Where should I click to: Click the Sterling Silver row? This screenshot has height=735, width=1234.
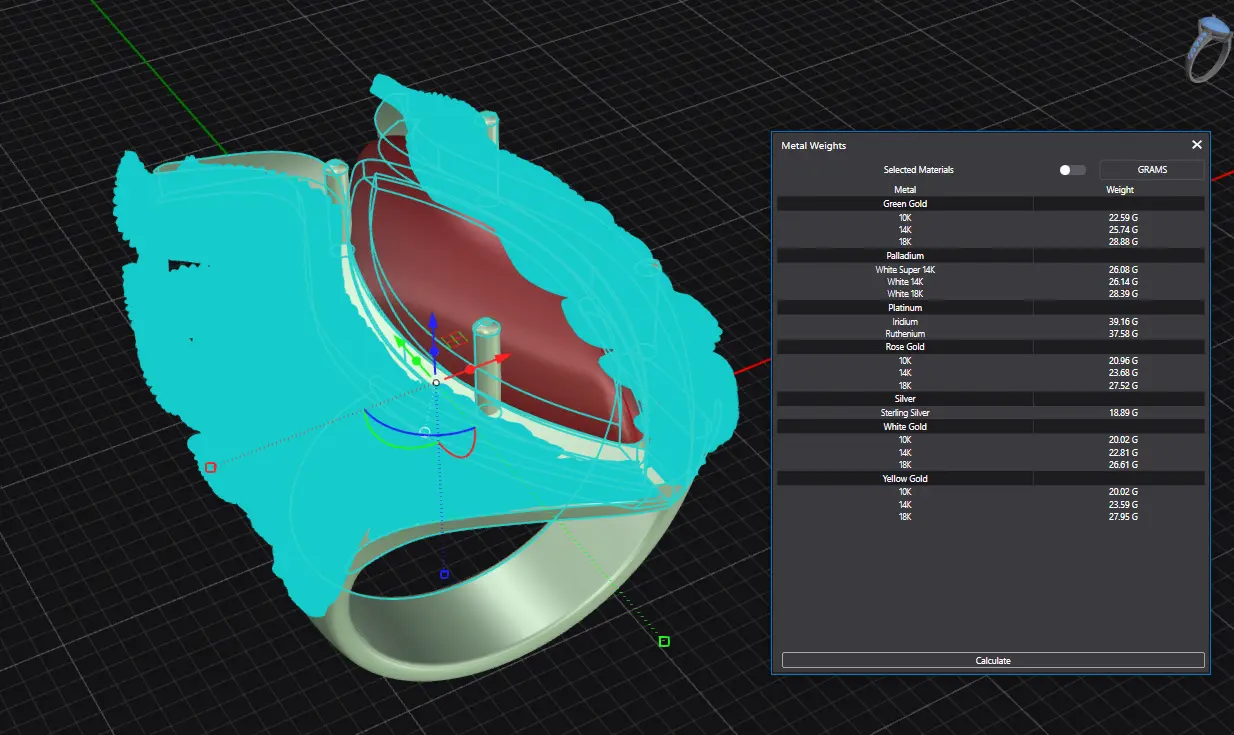(x=991, y=412)
